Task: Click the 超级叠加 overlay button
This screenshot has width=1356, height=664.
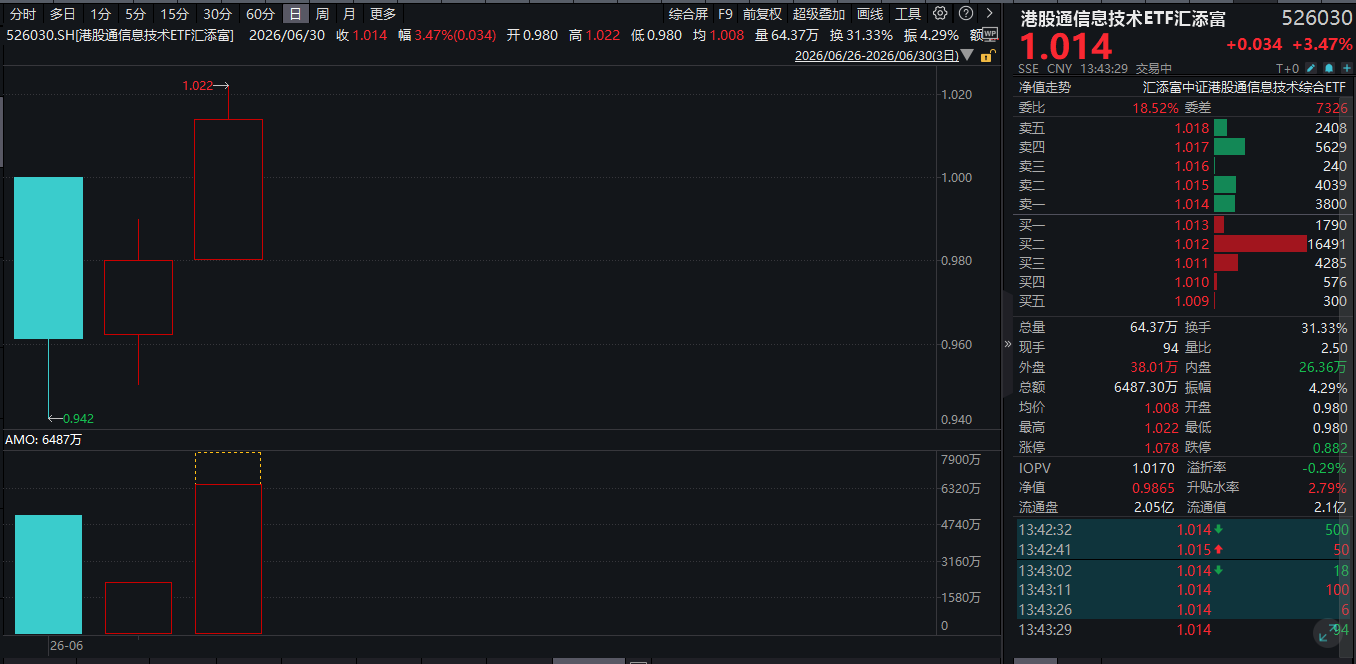Action: (818, 14)
